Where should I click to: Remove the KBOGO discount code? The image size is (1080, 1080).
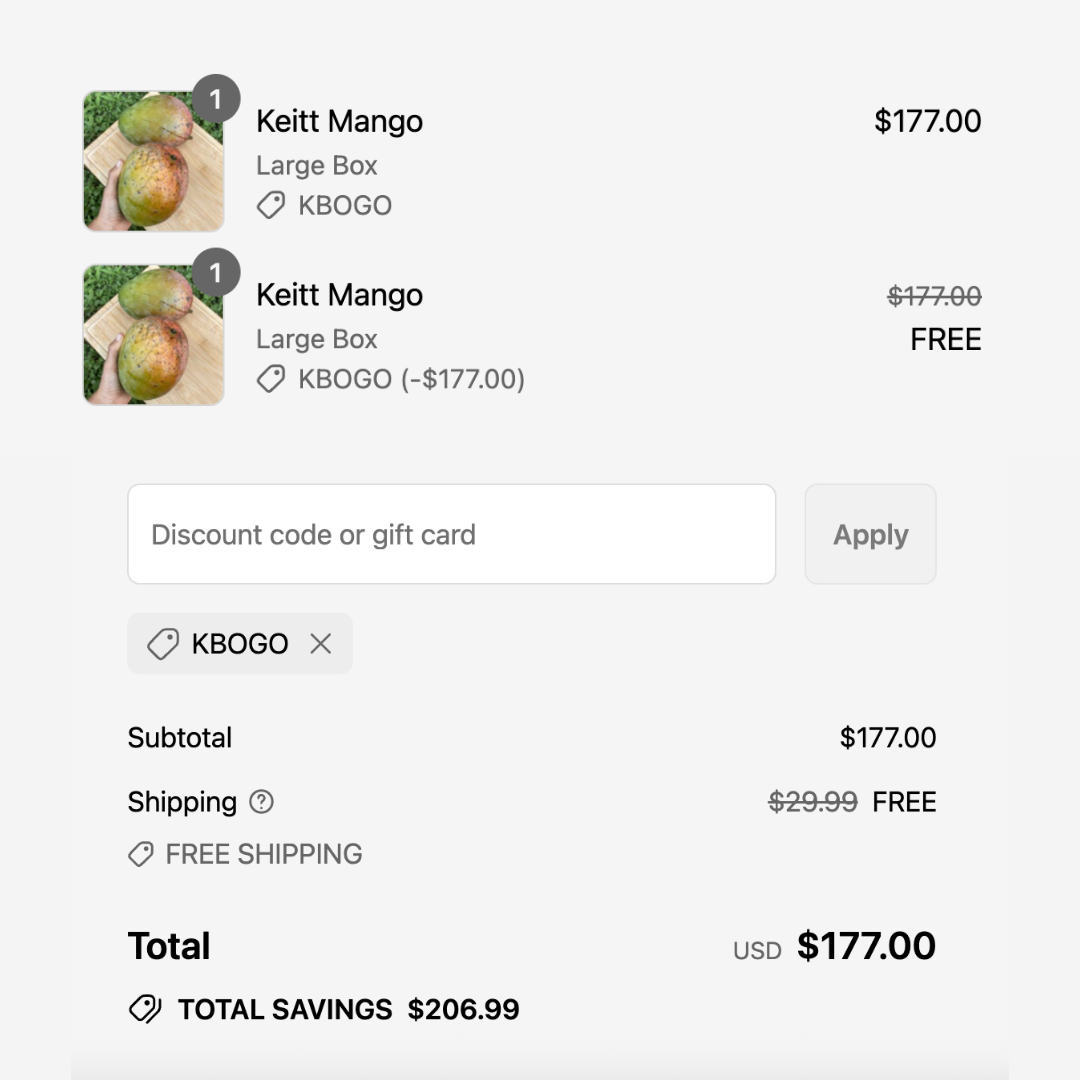[320, 644]
